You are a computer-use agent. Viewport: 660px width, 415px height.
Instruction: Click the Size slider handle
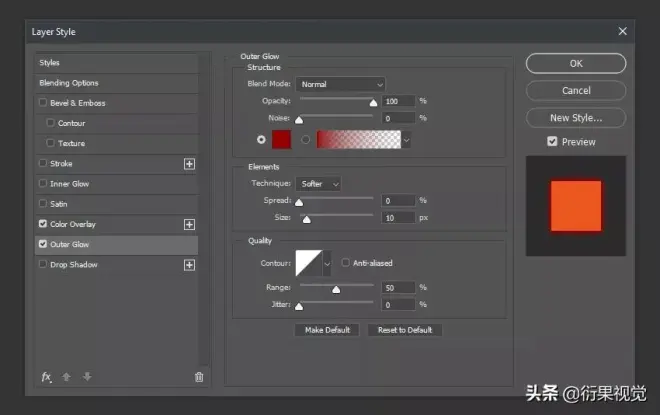[x=307, y=219]
